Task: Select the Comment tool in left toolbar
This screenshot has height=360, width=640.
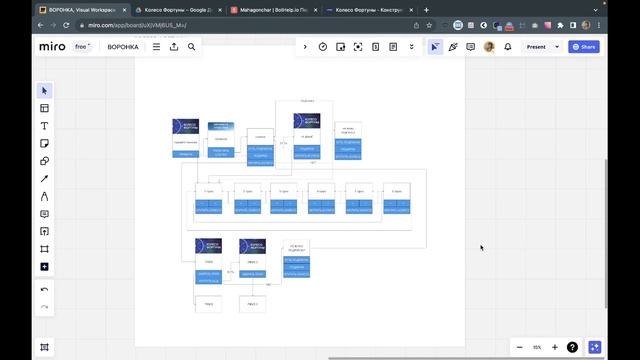Action: coord(44,214)
